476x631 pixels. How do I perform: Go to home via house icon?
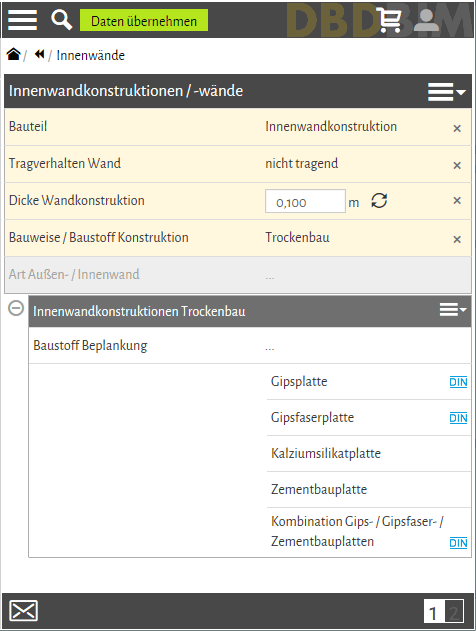(13, 54)
